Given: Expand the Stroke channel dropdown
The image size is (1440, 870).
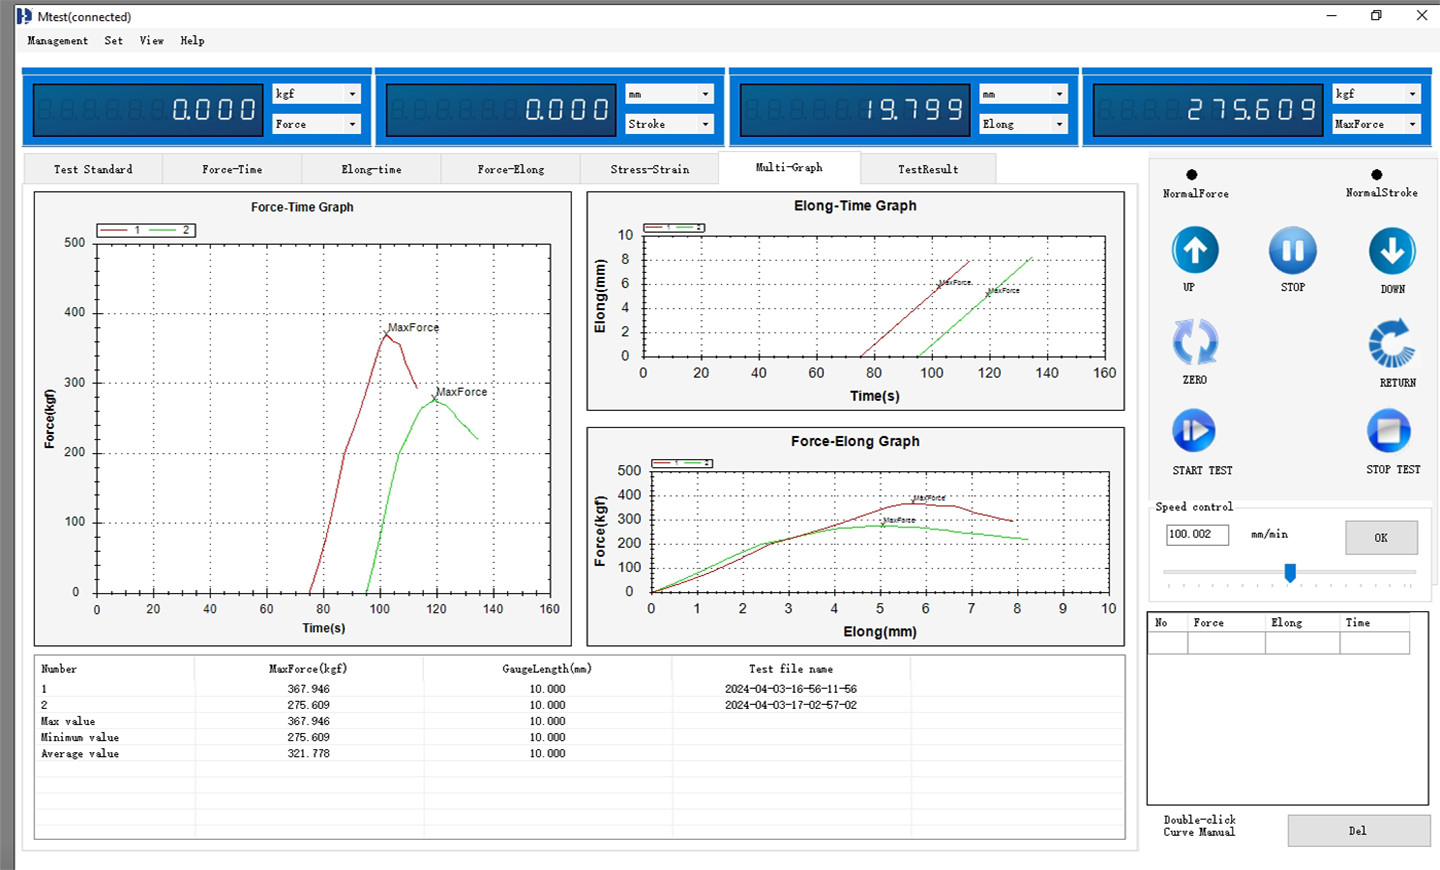Looking at the screenshot, I should pyautogui.click(x=705, y=124).
